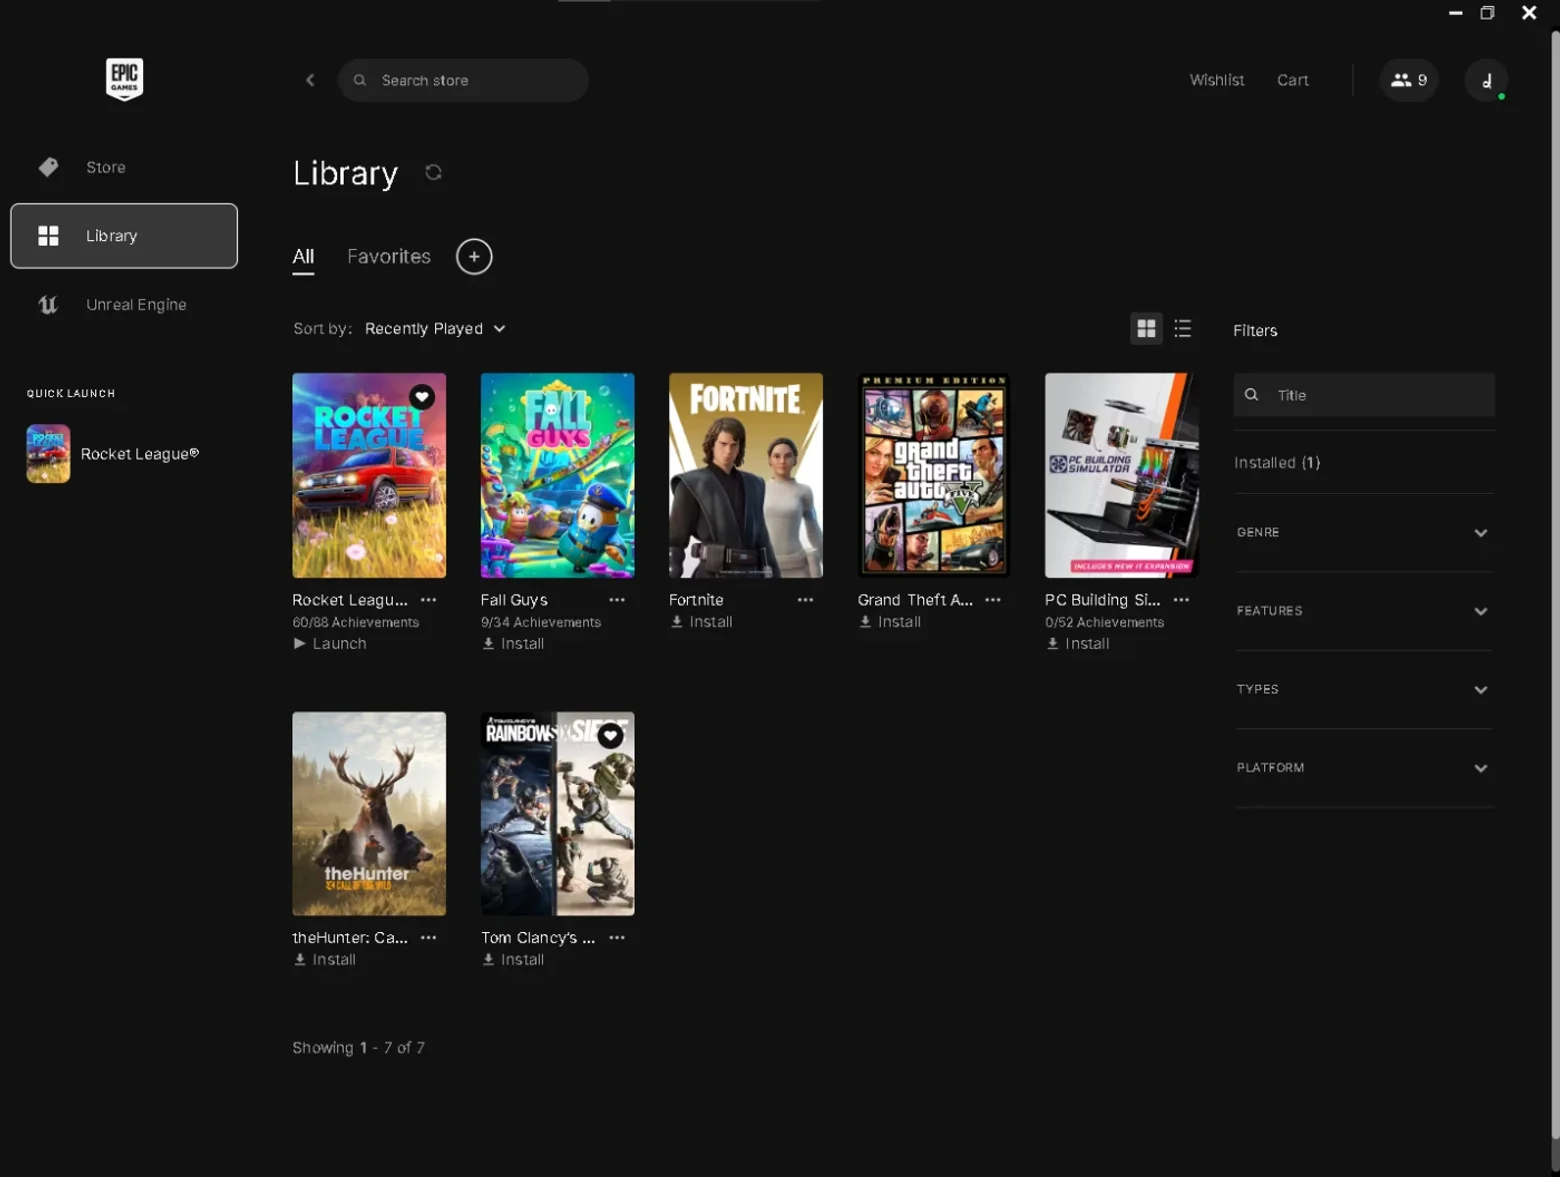This screenshot has width=1560, height=1177.
Task: Open Rocket League more options menu
Action: 429,600
